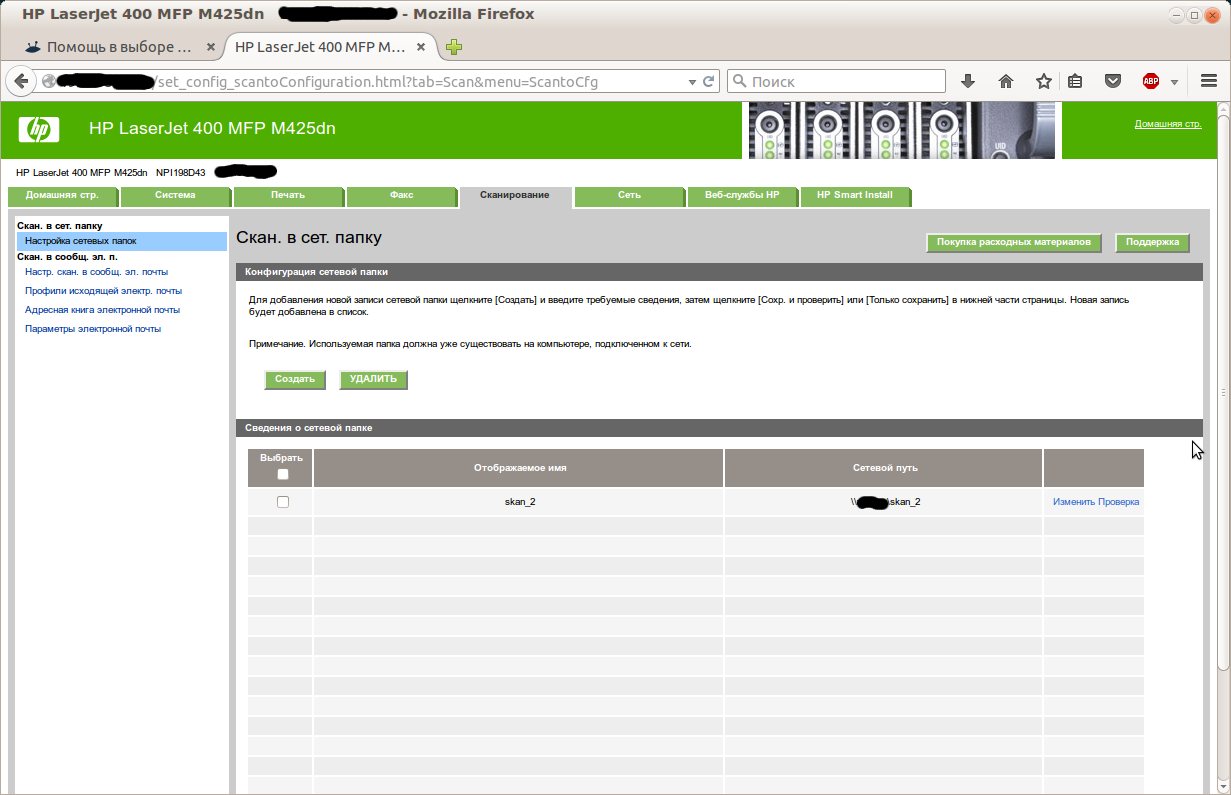Image resolution: width=1231 pixels, height=795 pixels.
Task: Open the ABP dropdown arrow
Action: (1174, 82)
